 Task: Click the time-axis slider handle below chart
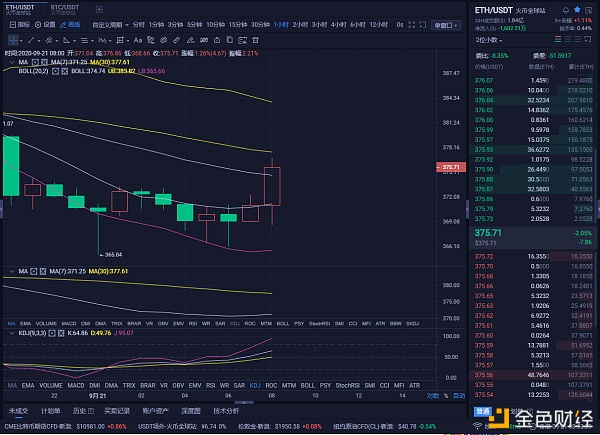pos(244,402)
